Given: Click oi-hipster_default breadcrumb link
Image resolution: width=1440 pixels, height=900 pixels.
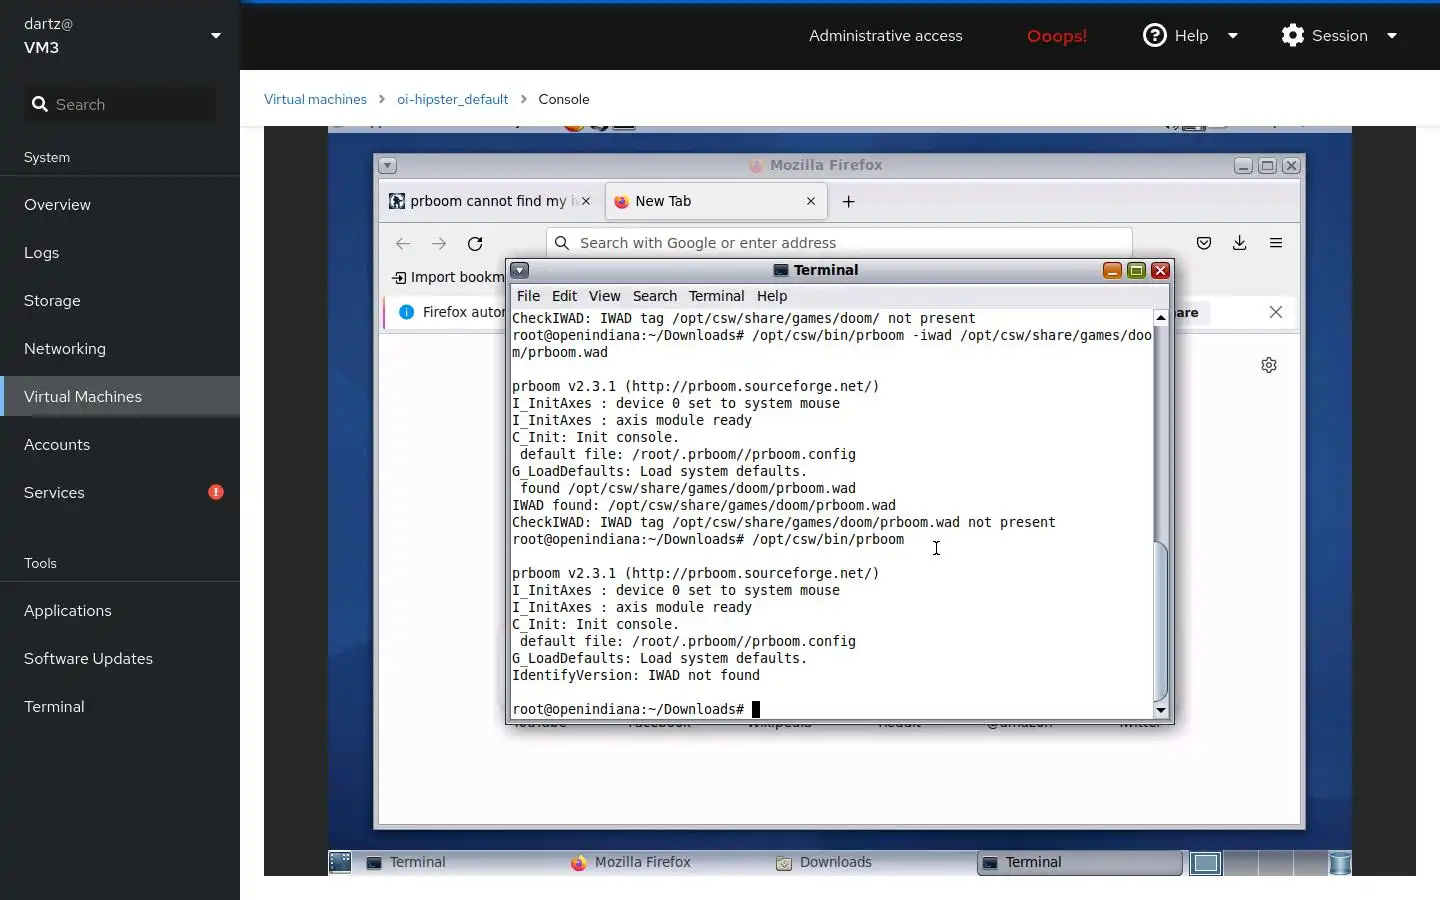Looking at the screenshot, I should click(452, 99).
